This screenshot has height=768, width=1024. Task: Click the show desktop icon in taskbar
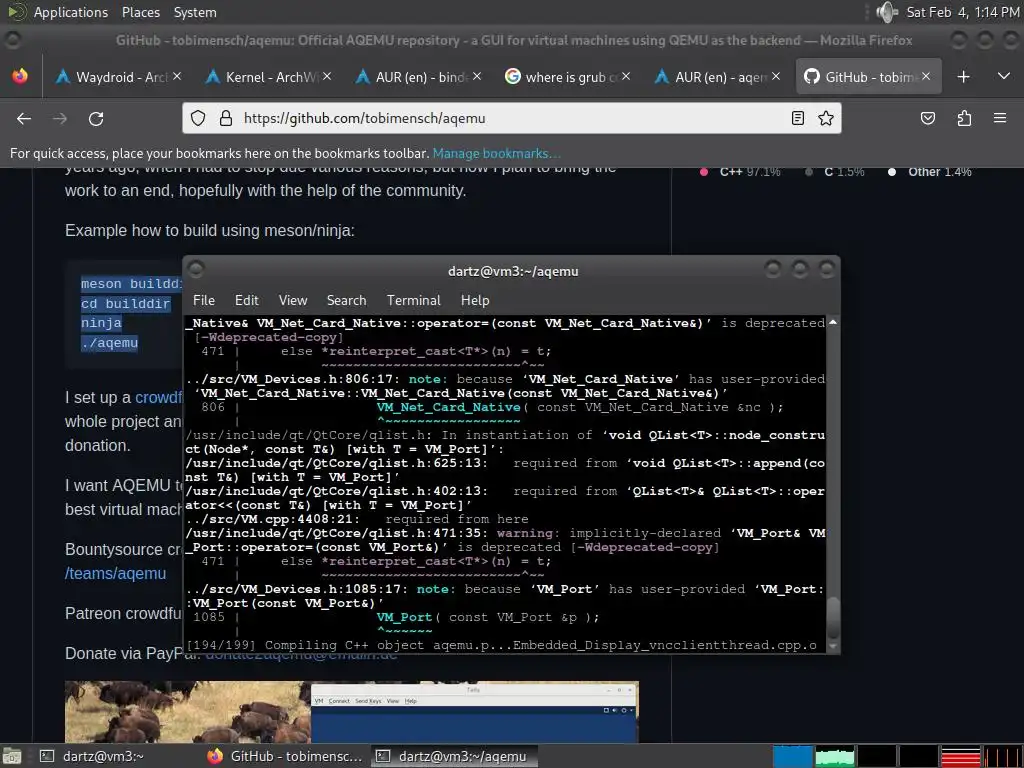tap(12, 756)
